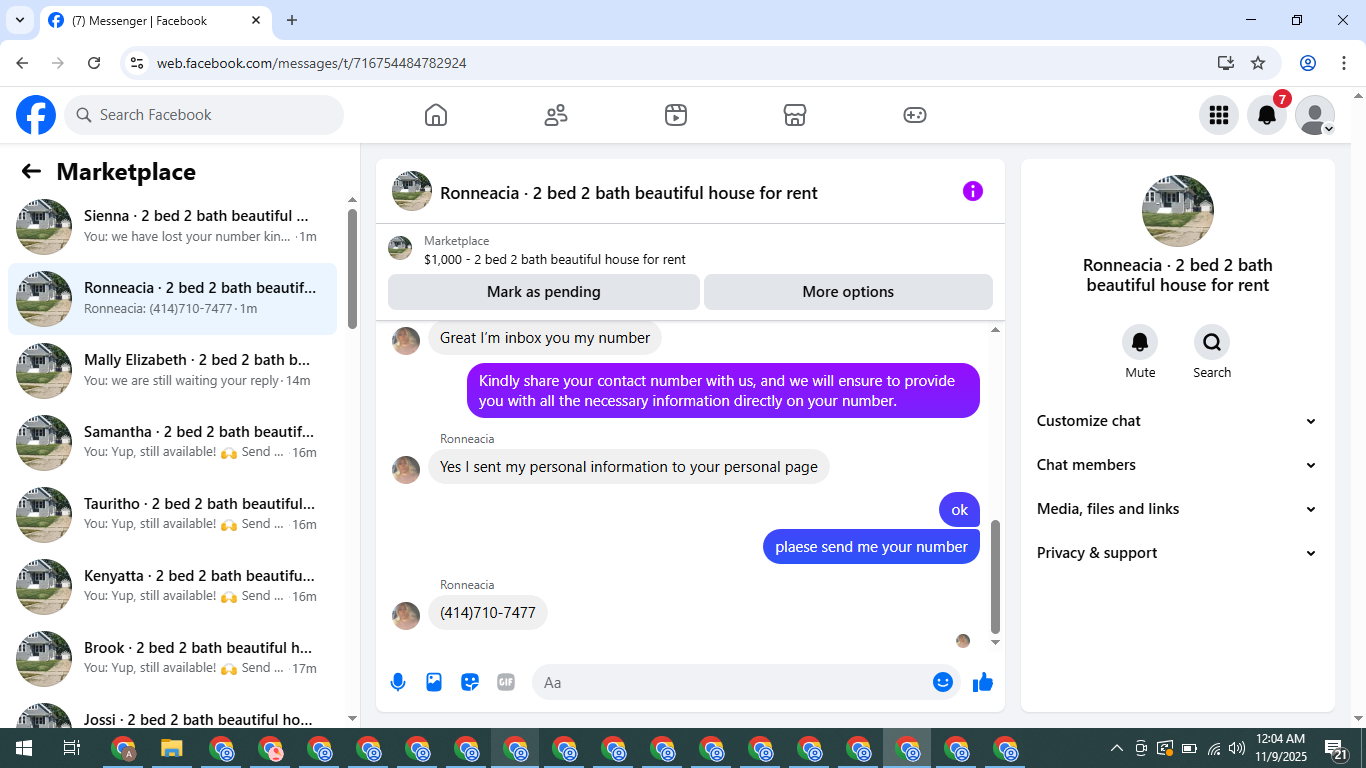Open conversation information purple i icon
The image size is (1366, 768).
973,191
